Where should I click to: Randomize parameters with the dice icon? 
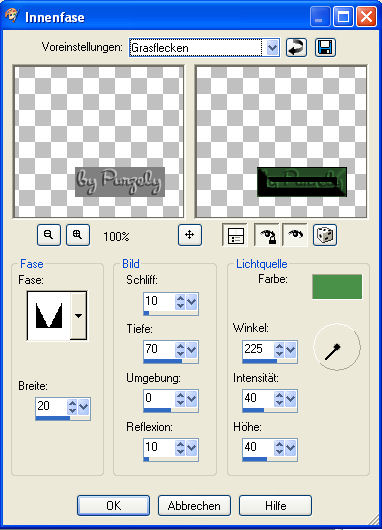click(x=325, y=235)
